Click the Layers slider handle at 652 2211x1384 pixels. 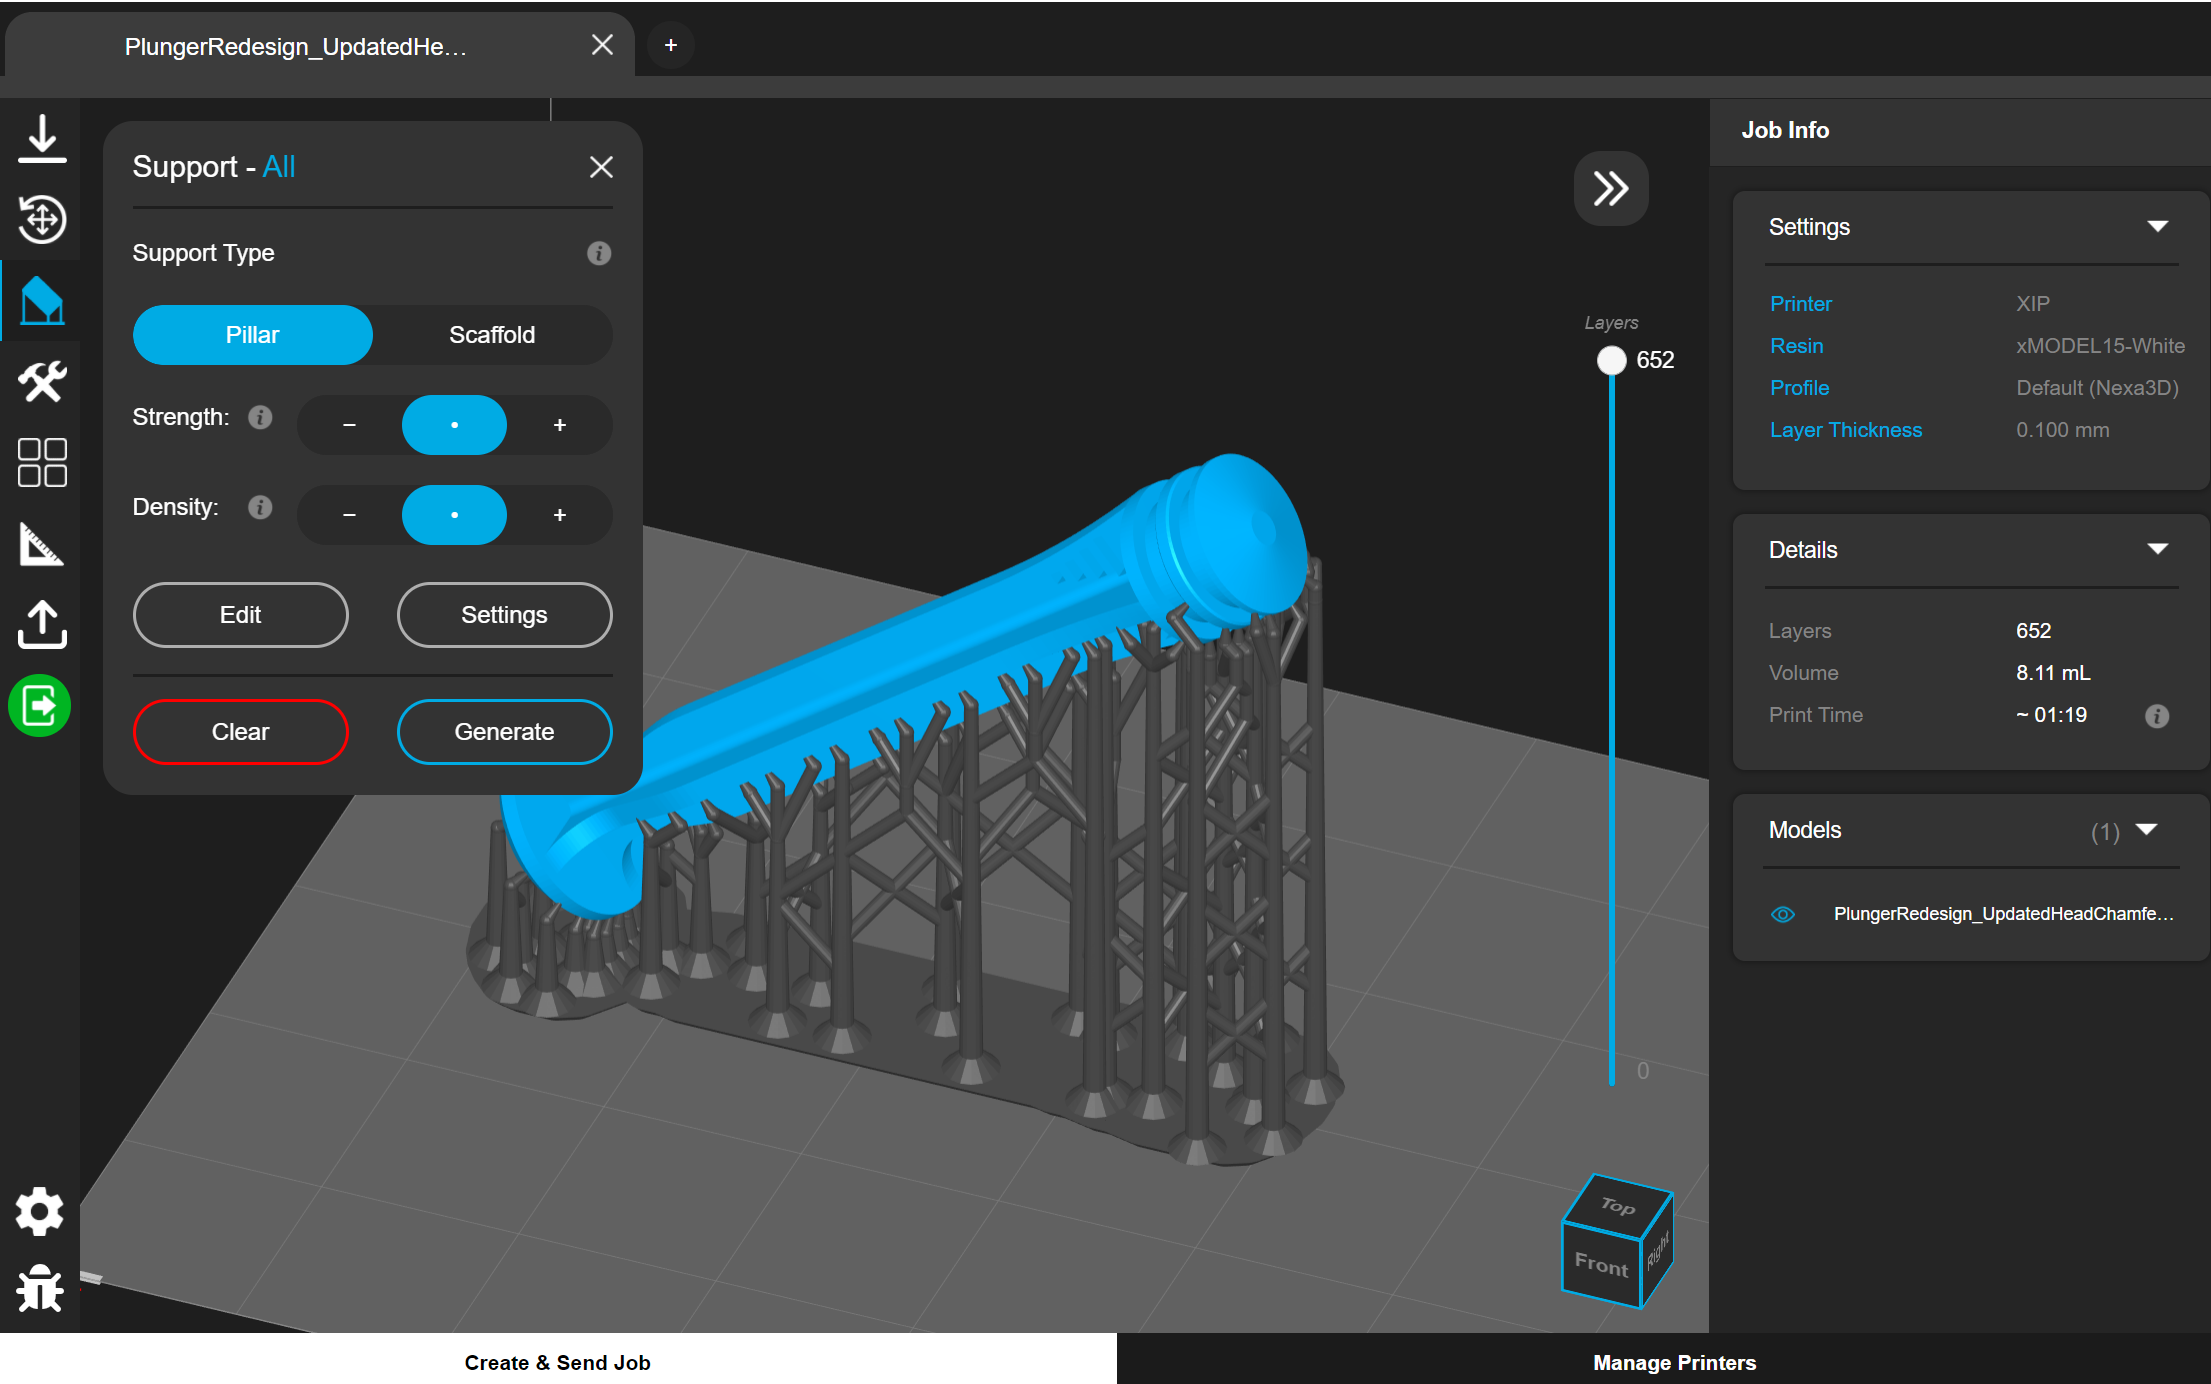1611,360
